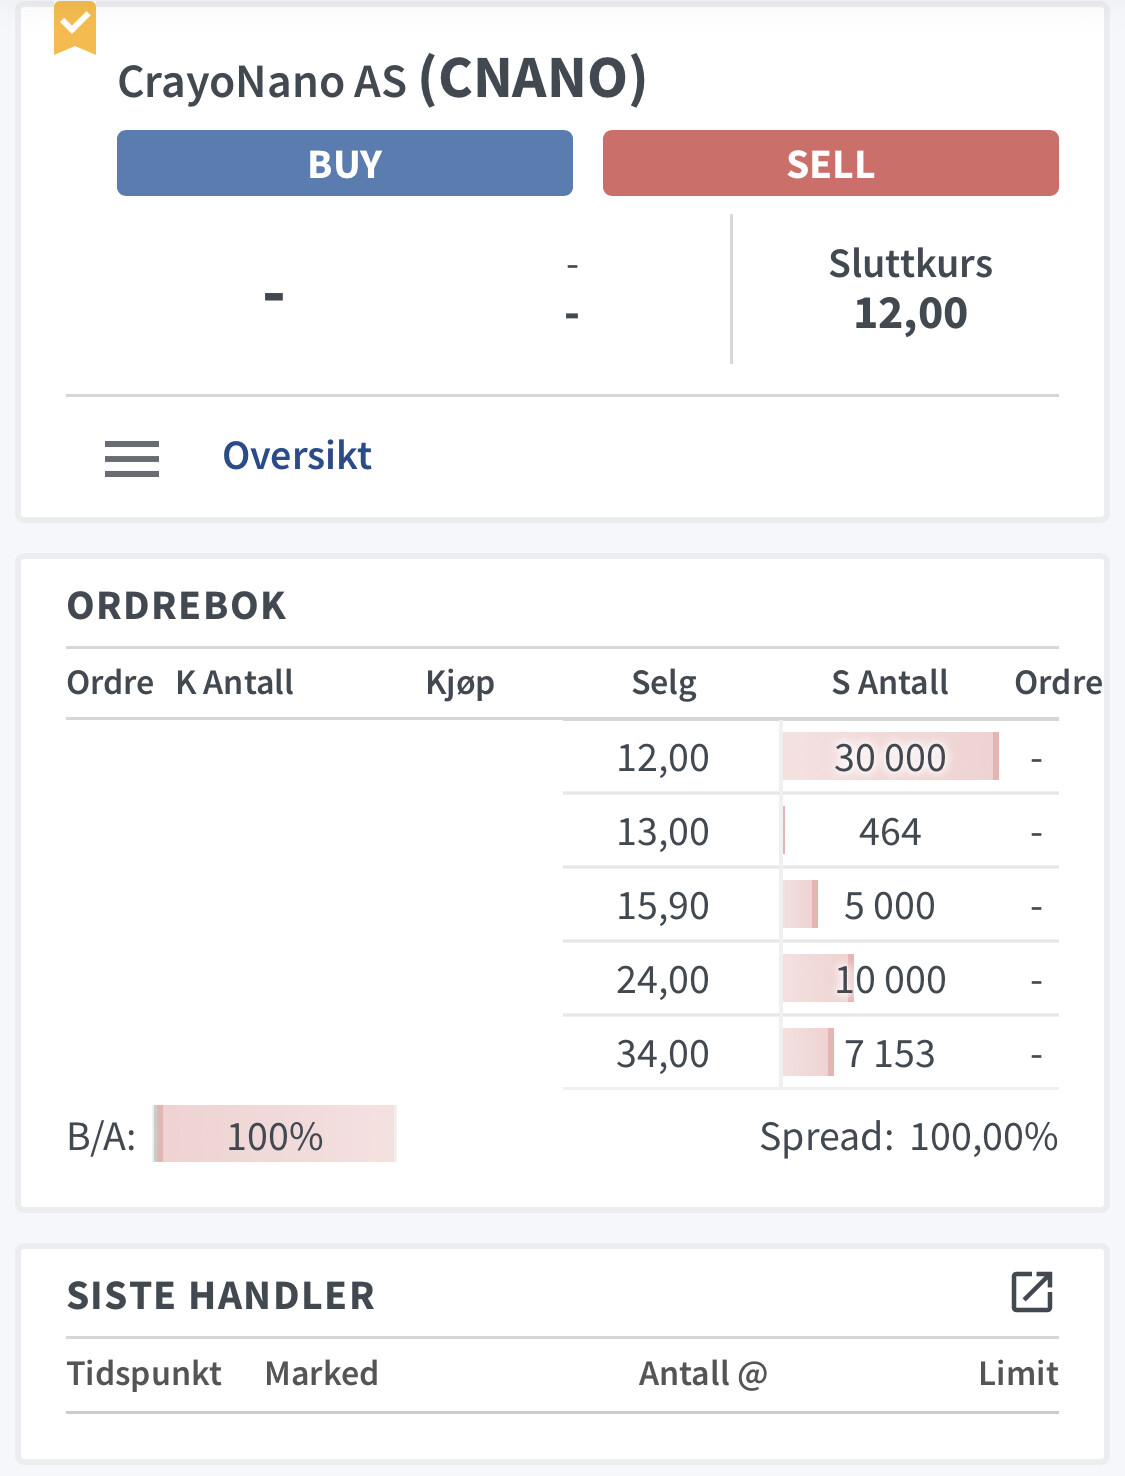Open the Oversikt section dropdown

[297, 456]
